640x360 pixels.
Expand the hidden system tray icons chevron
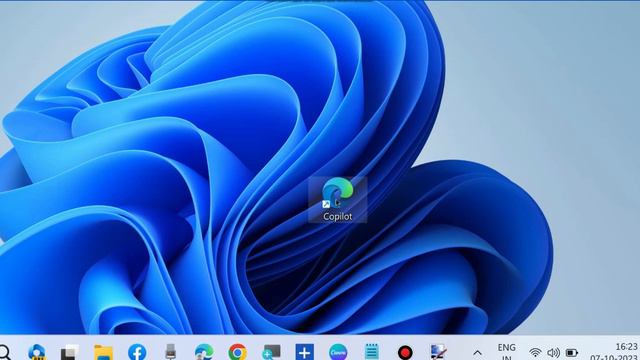478,352
